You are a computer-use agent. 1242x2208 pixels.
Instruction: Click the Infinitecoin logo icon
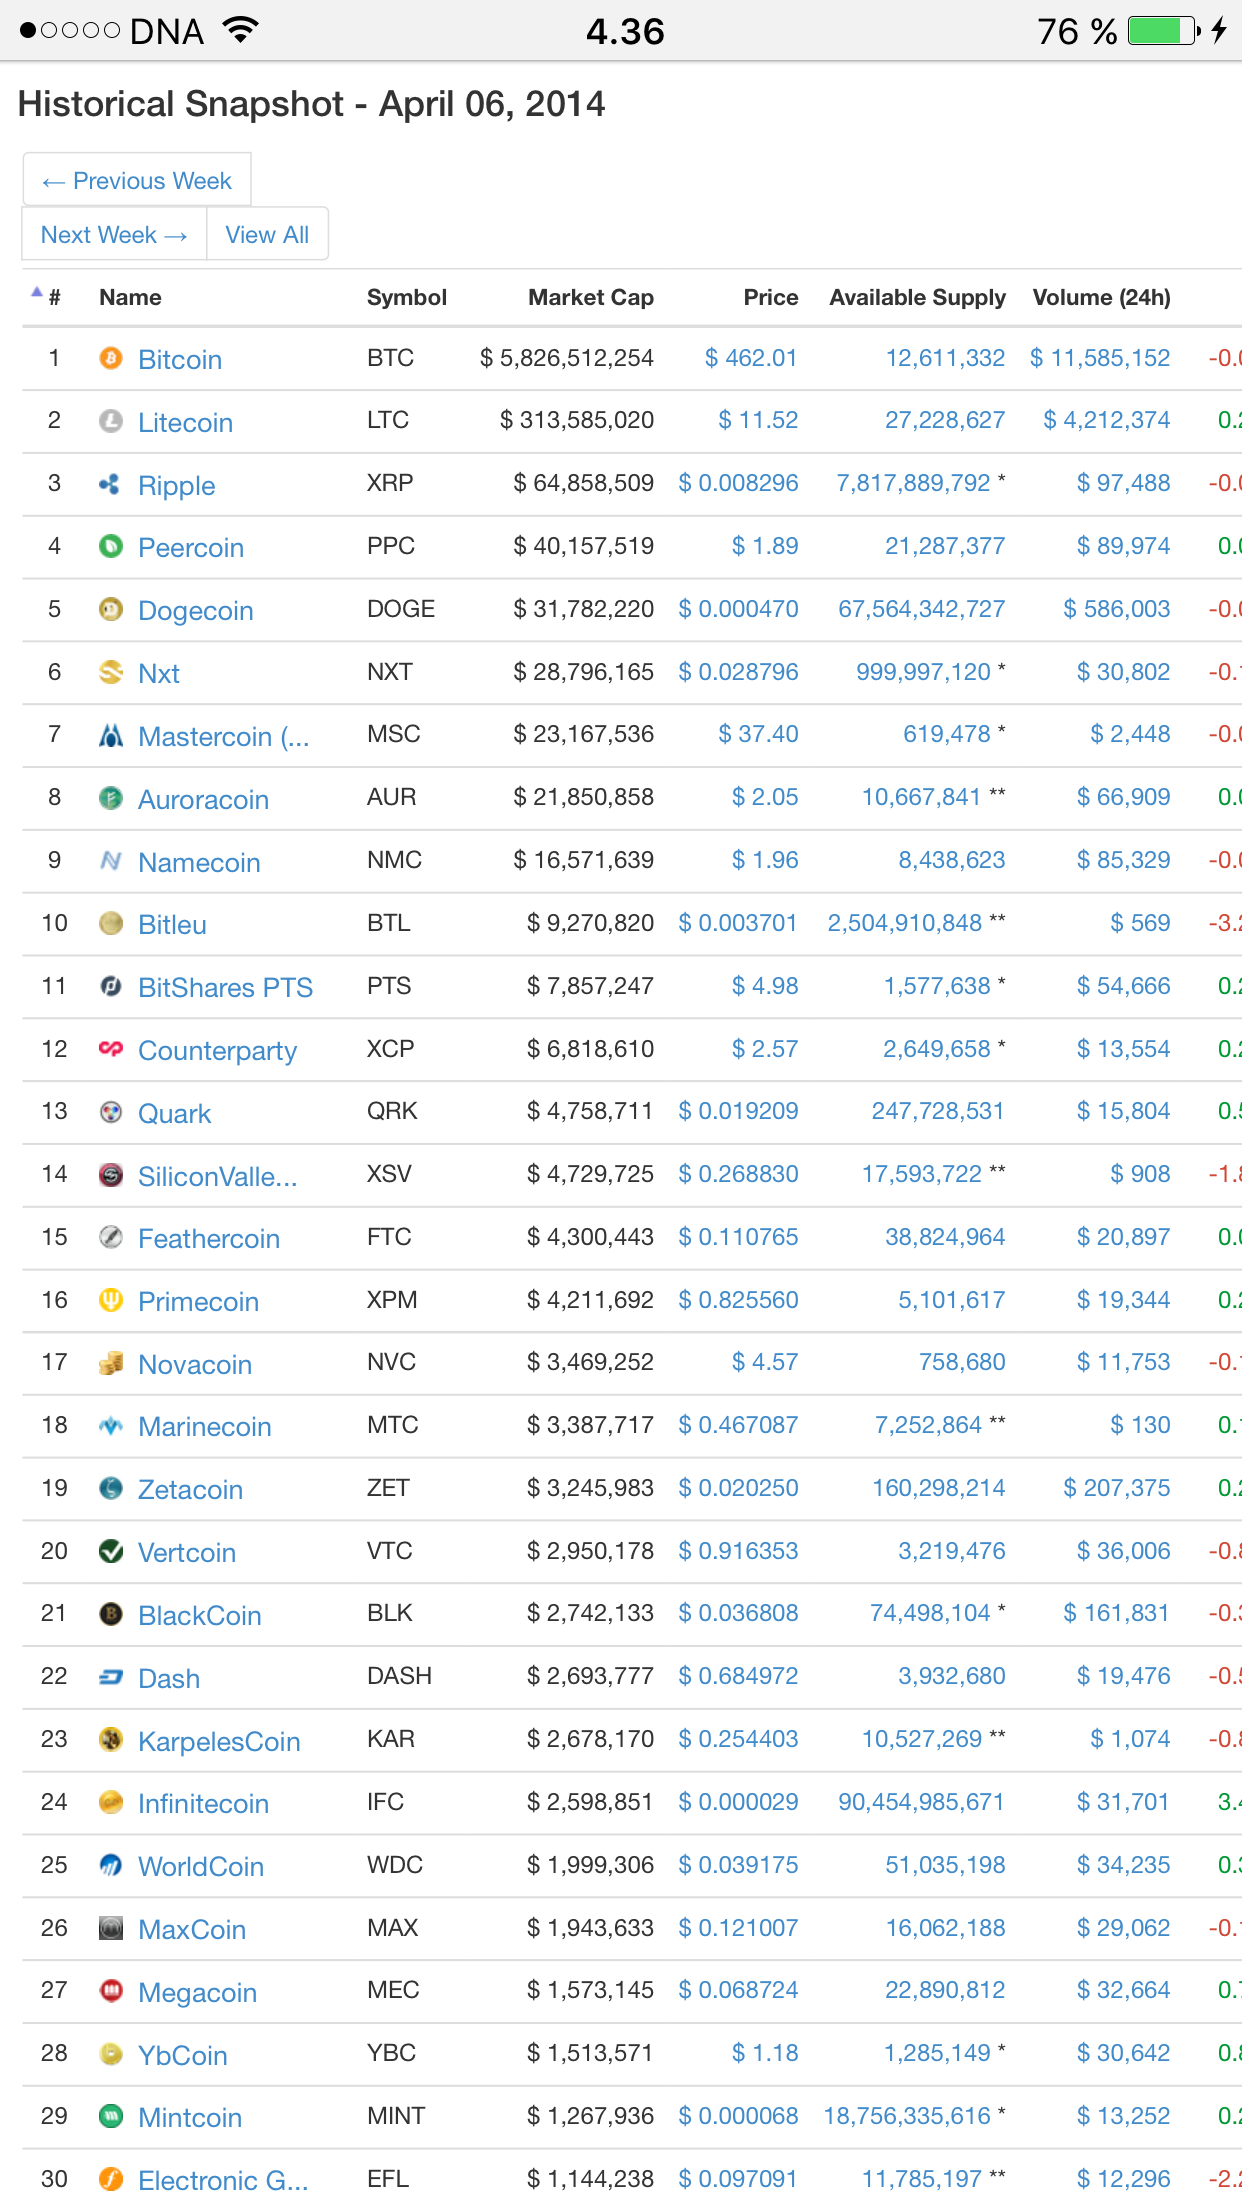111,1802
